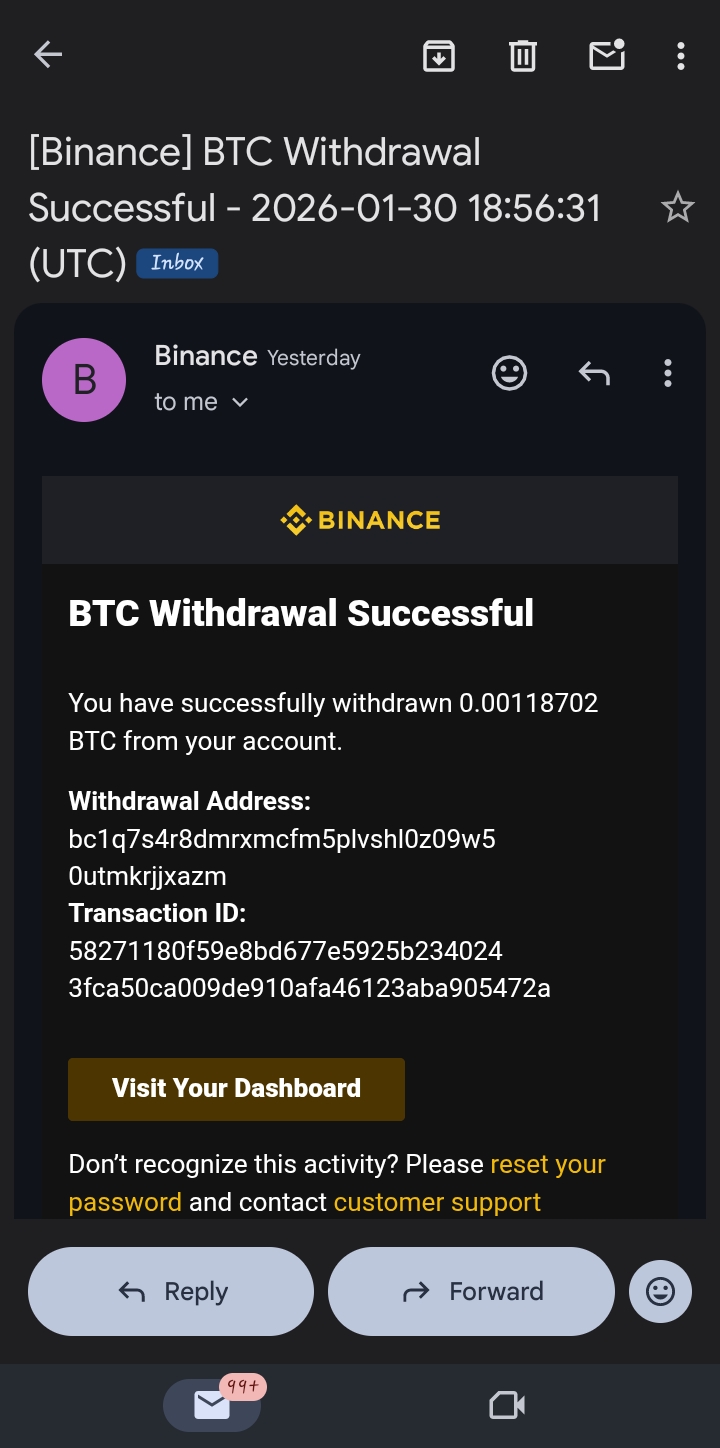720x1448 pixels.
Task: Open the reset your password link
Action: click(x=547, y=1165)
